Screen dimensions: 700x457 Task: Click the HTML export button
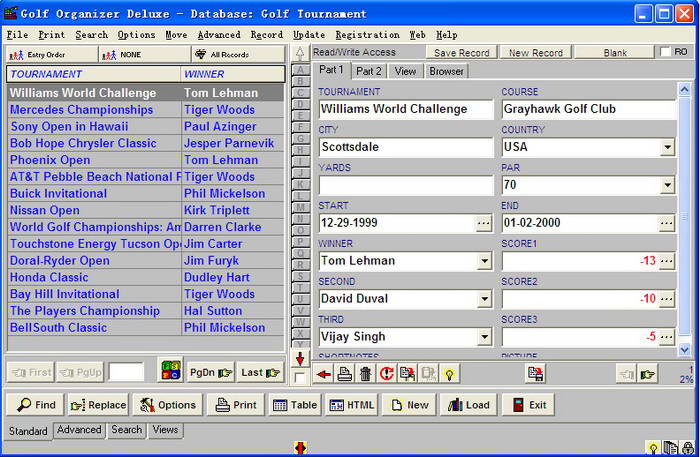pyautogui.click(x=352, y=405)
